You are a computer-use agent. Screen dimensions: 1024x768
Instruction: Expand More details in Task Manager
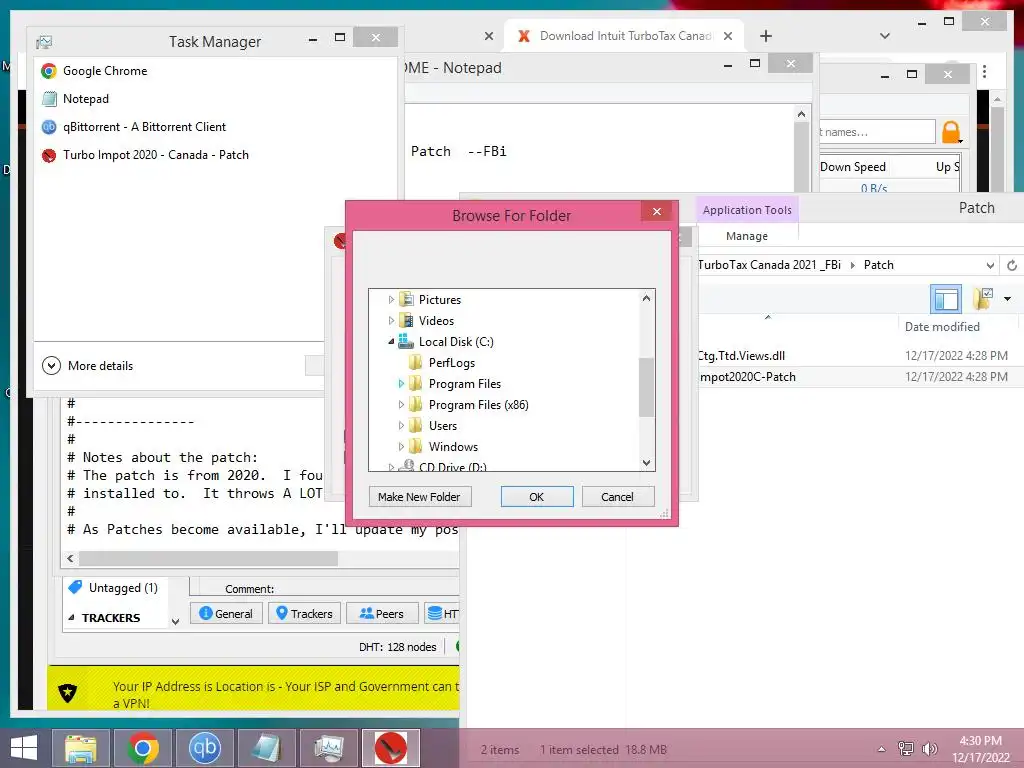88,366
